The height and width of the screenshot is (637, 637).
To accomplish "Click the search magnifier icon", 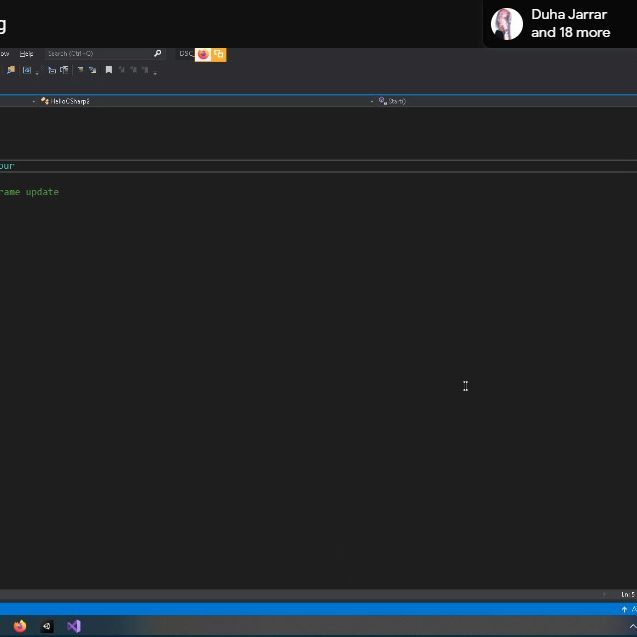I will [158, 53].
